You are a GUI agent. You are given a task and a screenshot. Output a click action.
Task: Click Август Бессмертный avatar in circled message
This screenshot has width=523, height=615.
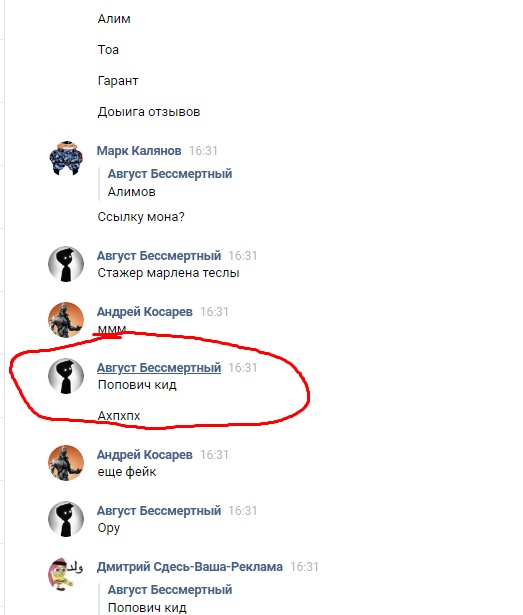[x=66, y=376]
